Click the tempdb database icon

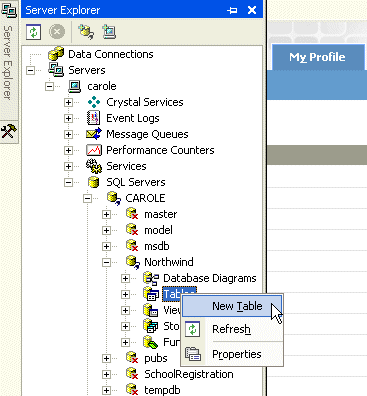coord(132,390)
